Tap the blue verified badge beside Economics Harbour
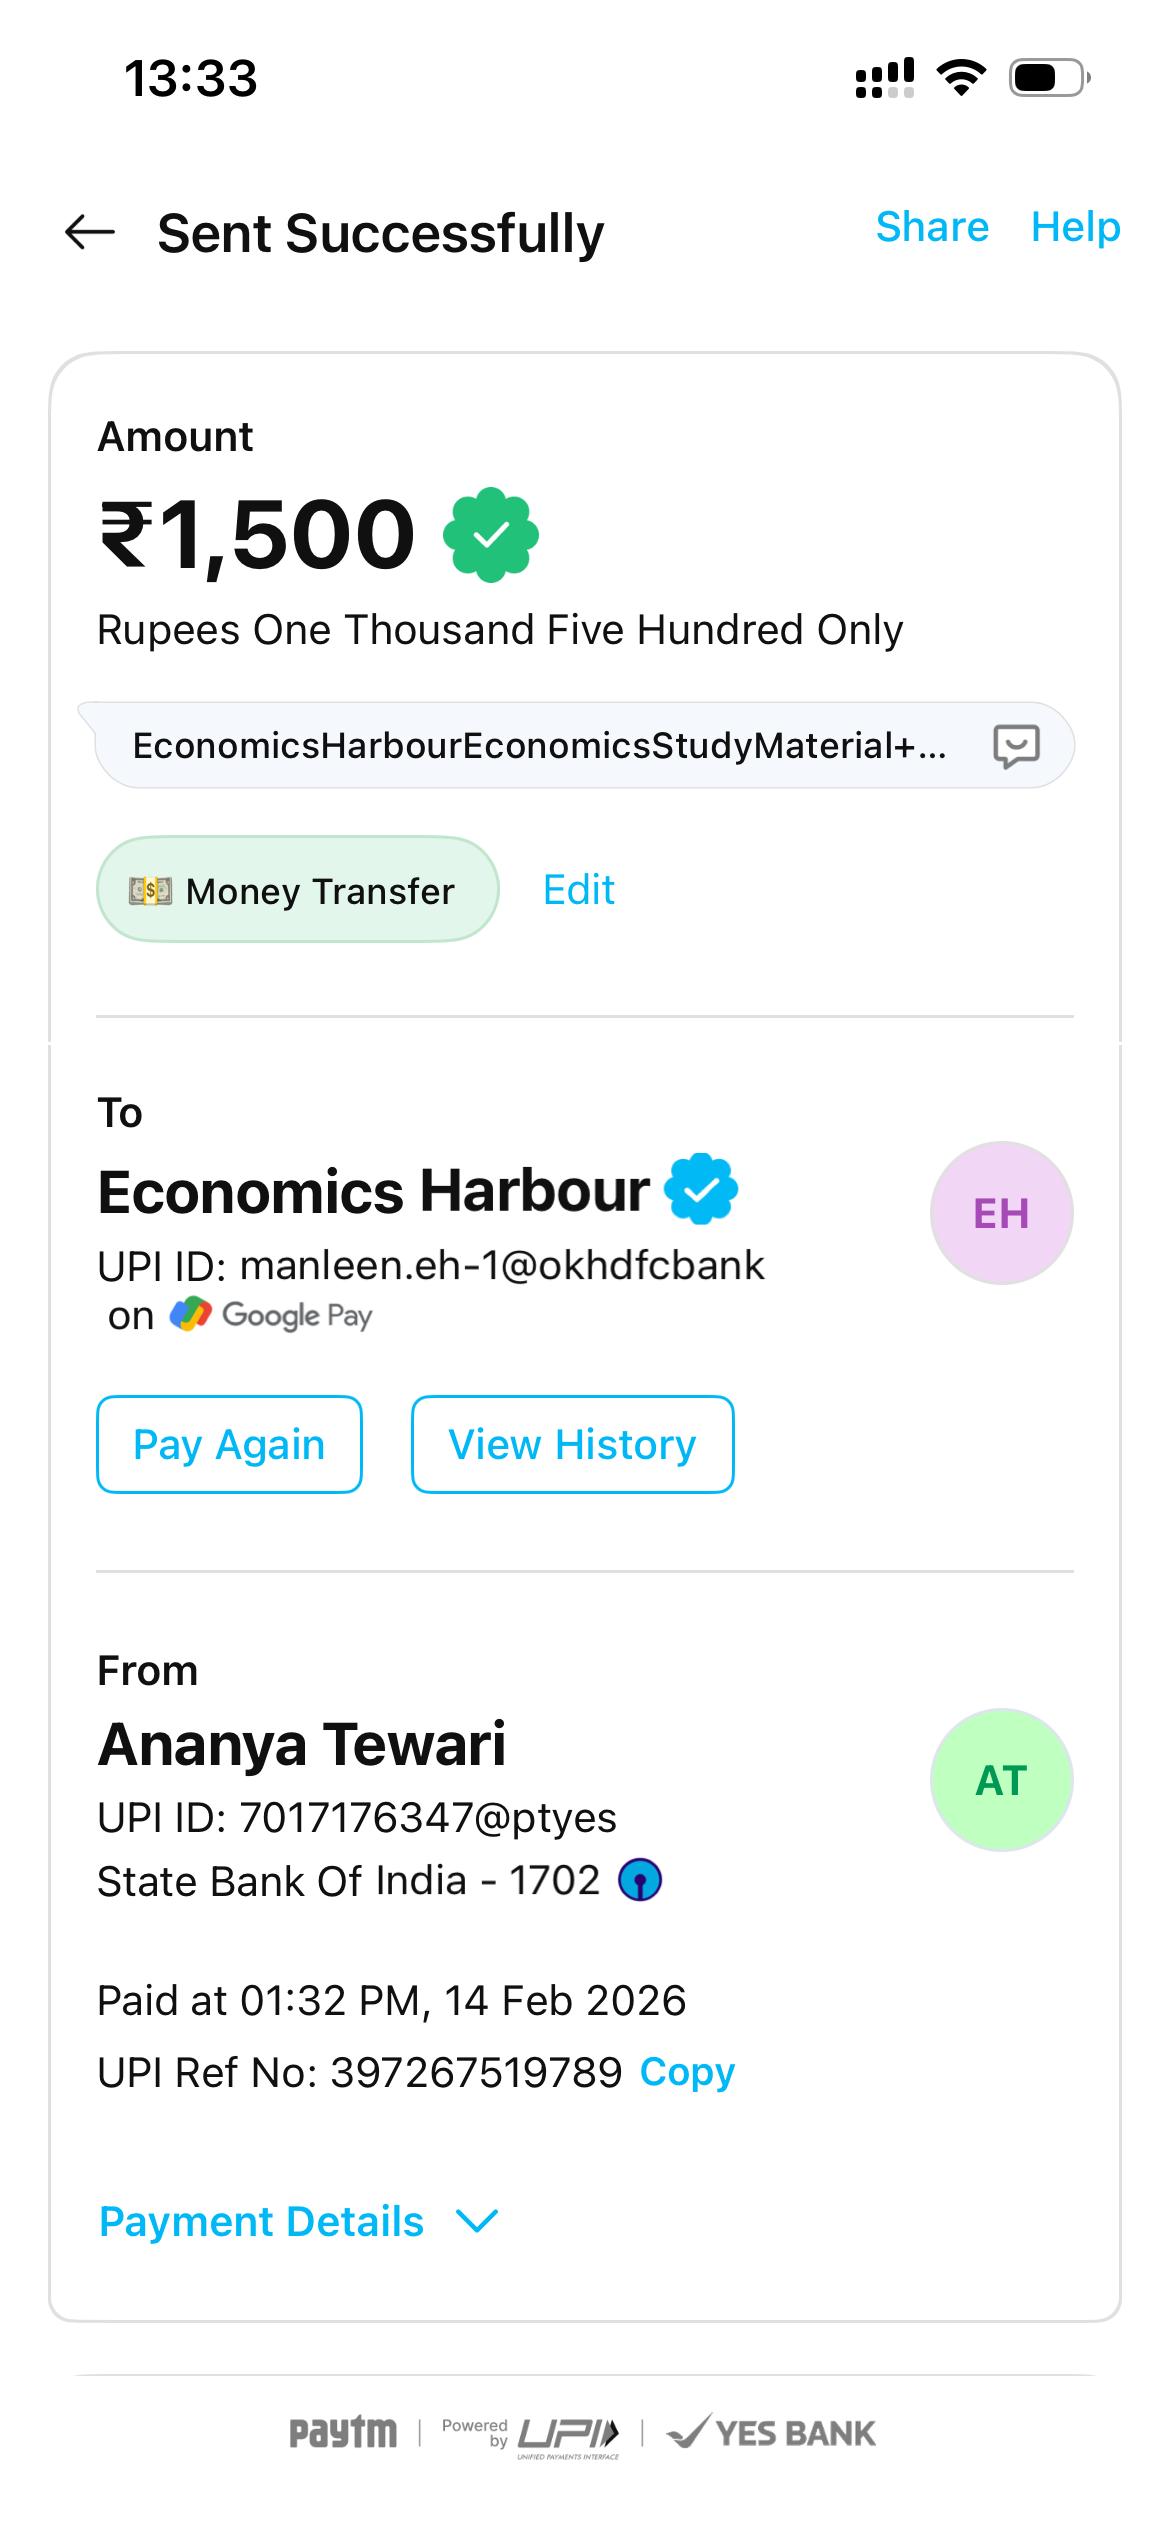Viewport: 1170px width, 2532px height. pos(702,1189)
